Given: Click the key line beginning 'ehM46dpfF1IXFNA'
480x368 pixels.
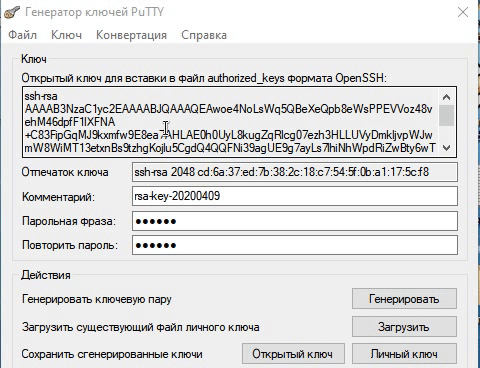Looking at the screenshot, I should [70, 122].
